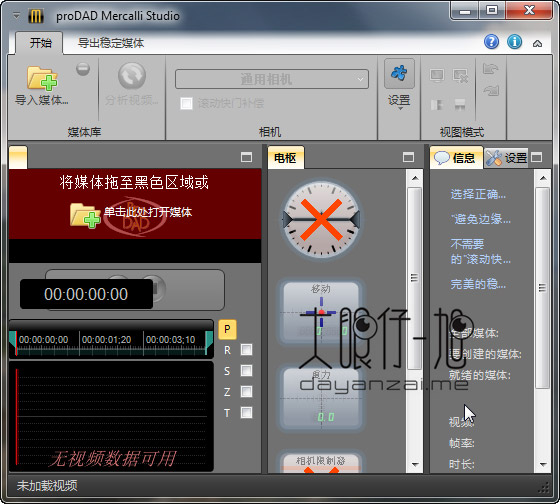Click the 电枢 panel scroll up arrow
Image resolution: width=560 pixels, height=504 pixels.
[x=415, y=178]
